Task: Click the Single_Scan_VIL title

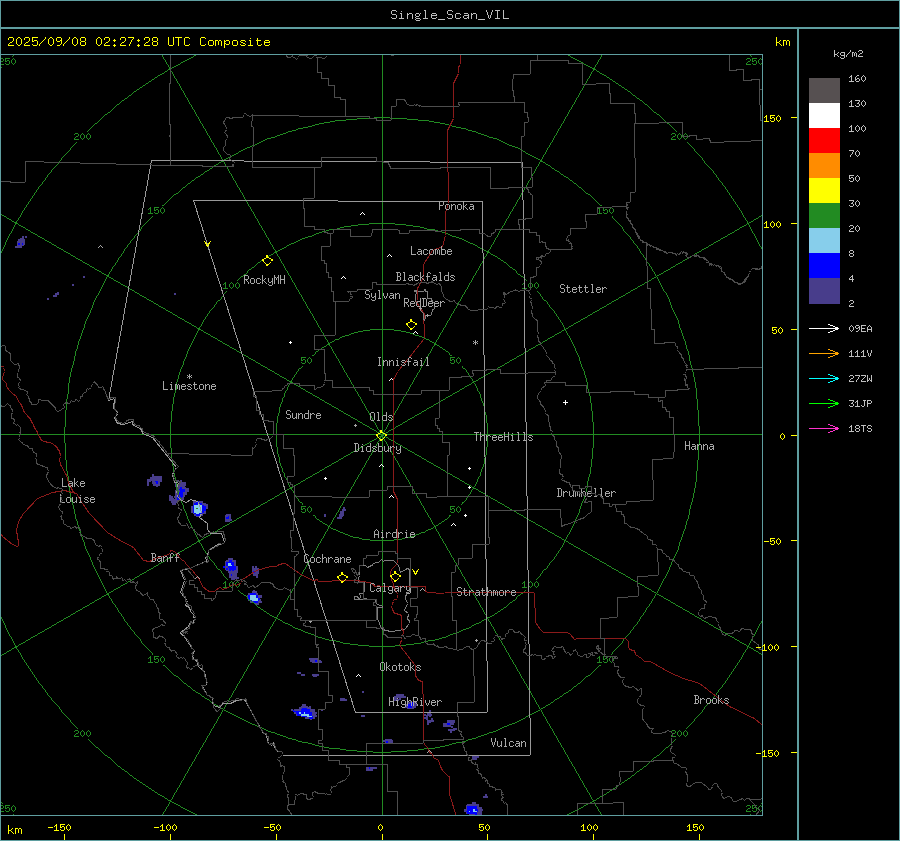Action: pos(449,15)
